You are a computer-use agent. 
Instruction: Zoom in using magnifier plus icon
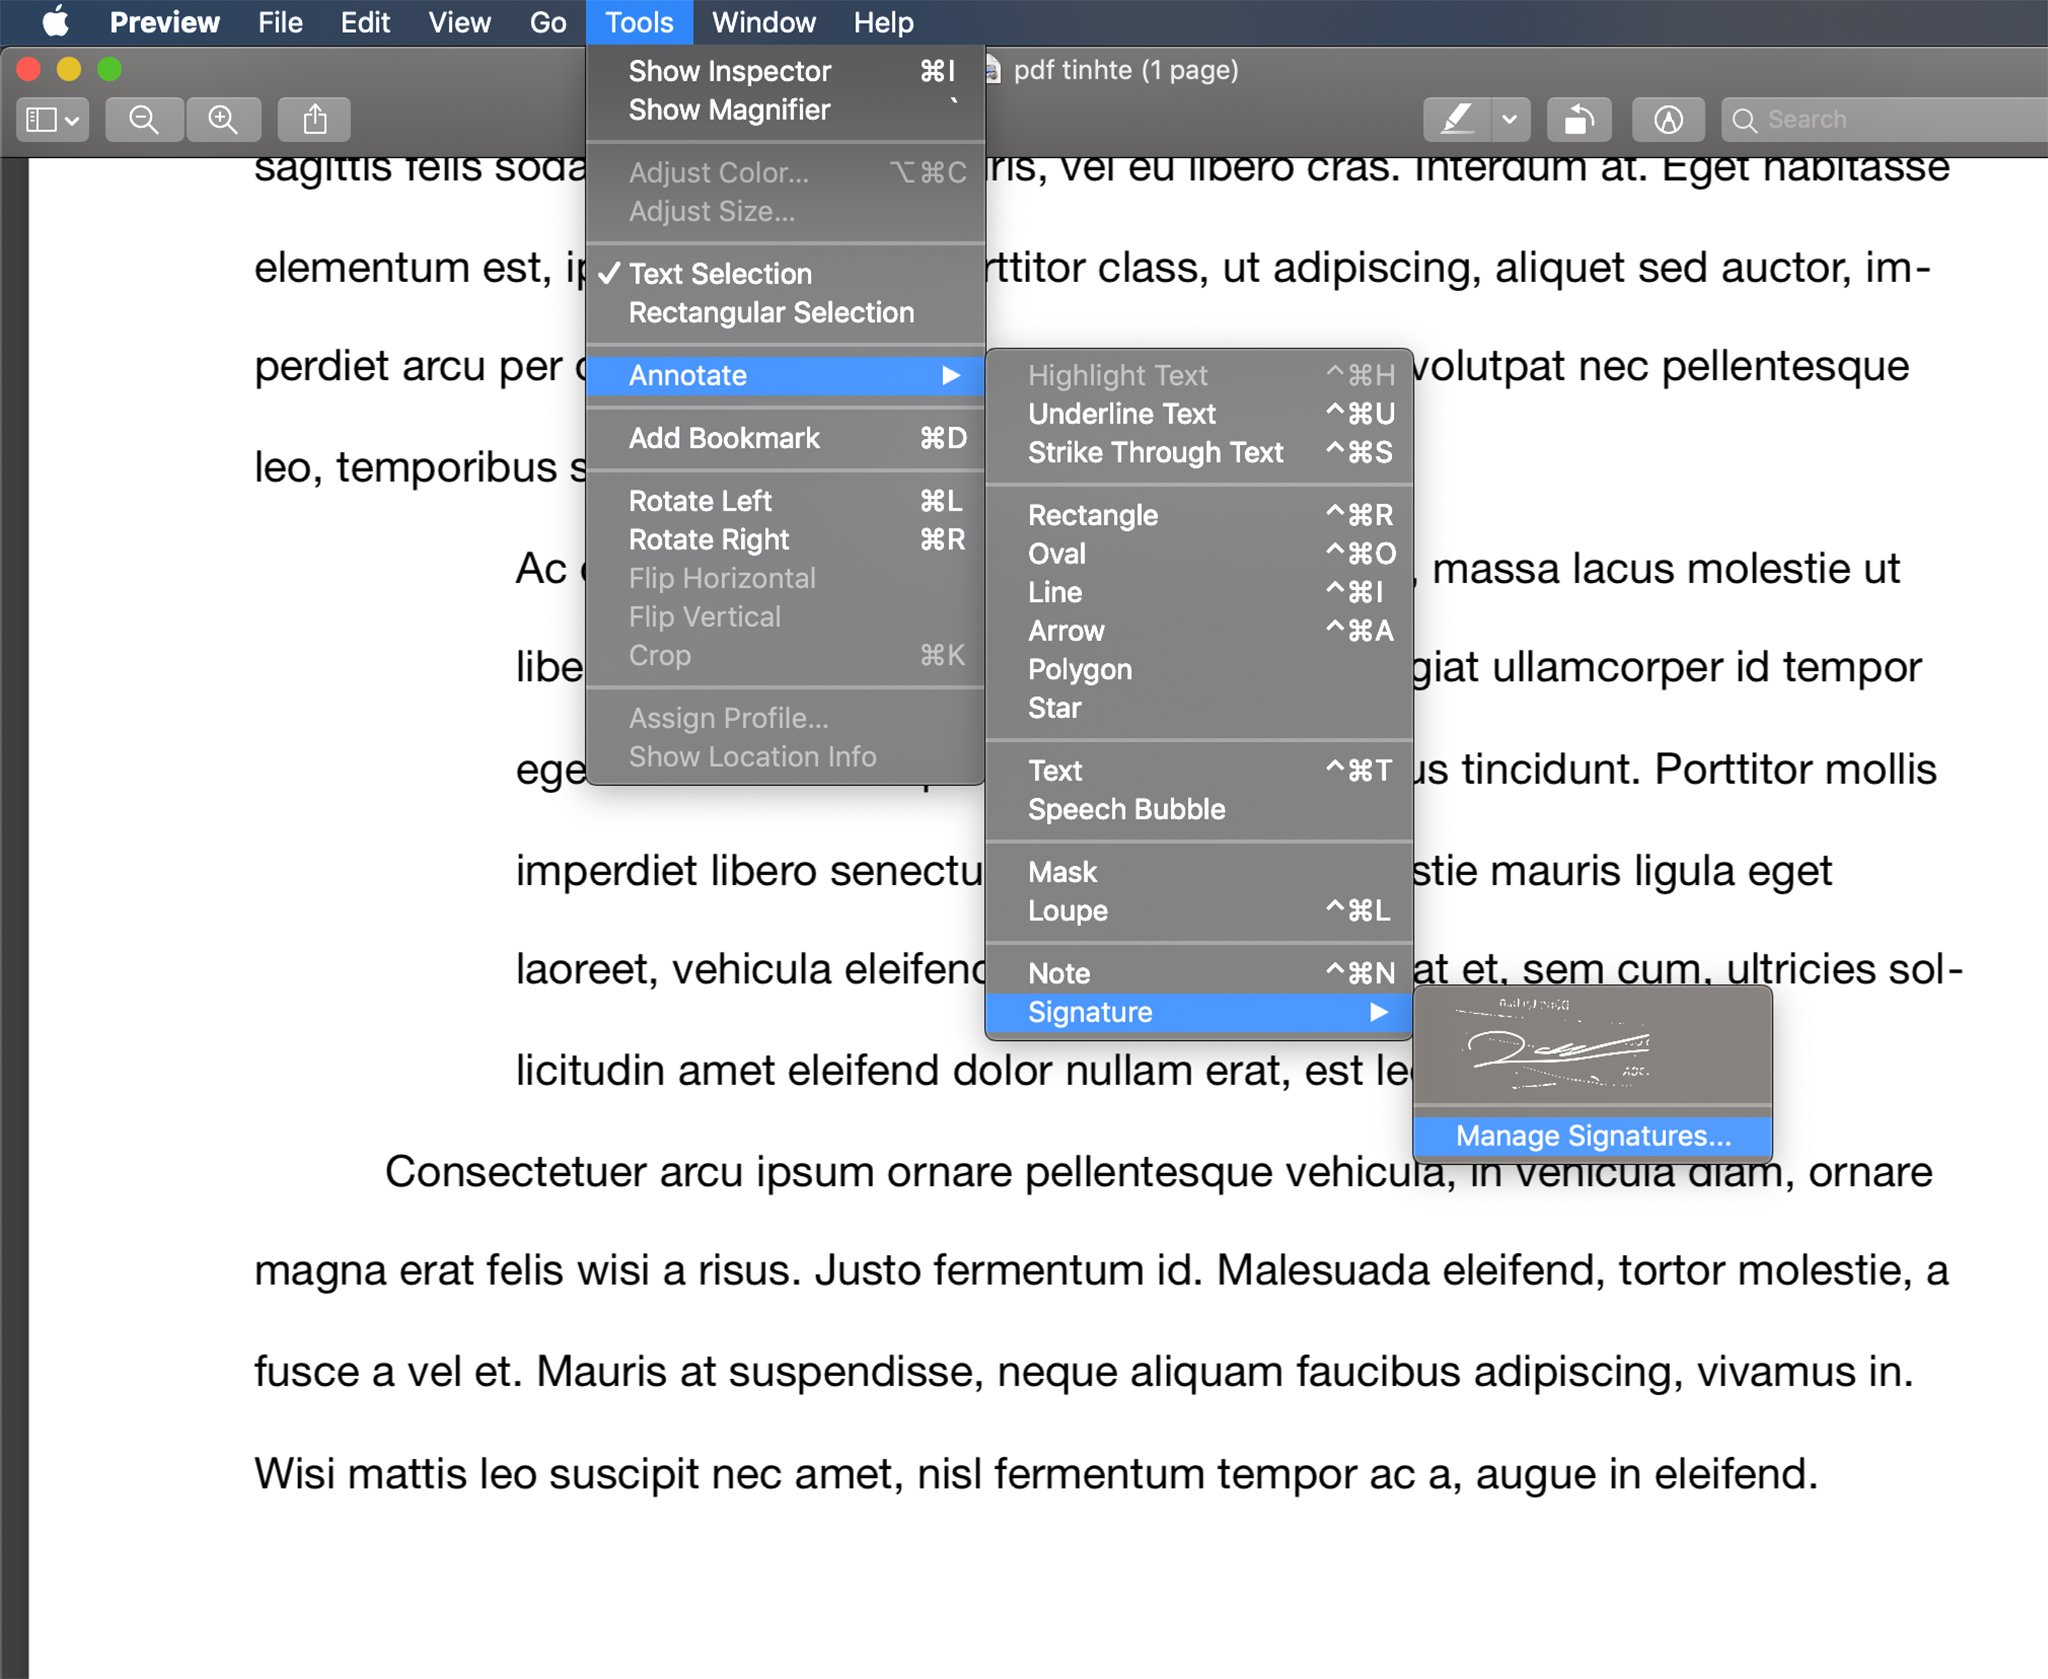[x=223, y=120]
